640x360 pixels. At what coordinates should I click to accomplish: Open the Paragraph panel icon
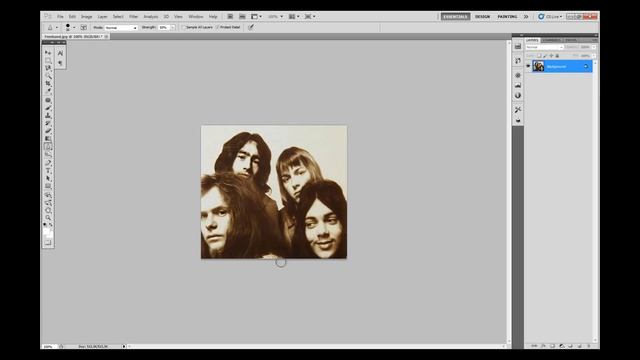coord(60,63)
